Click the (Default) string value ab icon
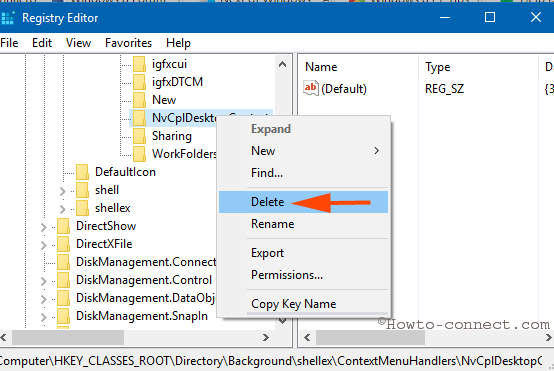This screenshot has height=371, width=554. click(x=311, y=88)
